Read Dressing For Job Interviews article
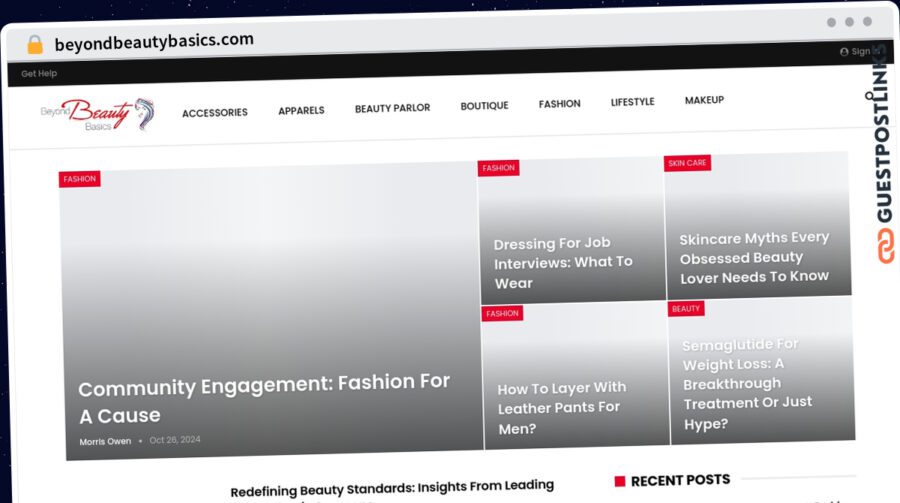Screen dimensions: 900x503 563,263
